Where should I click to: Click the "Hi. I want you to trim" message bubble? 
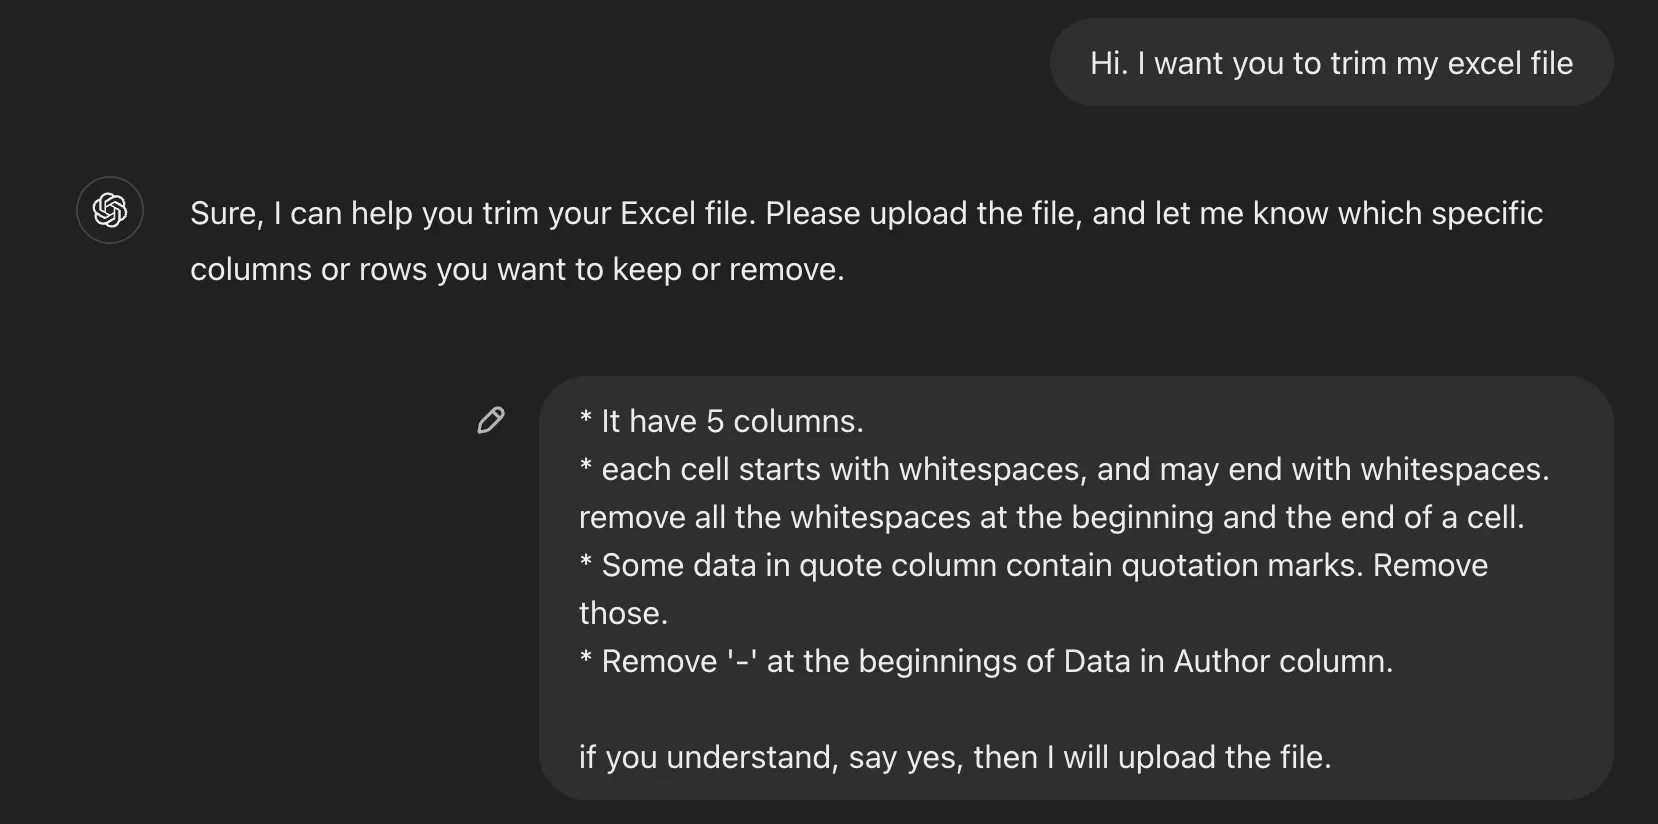pyautogui.click(x=1331, y=63)
